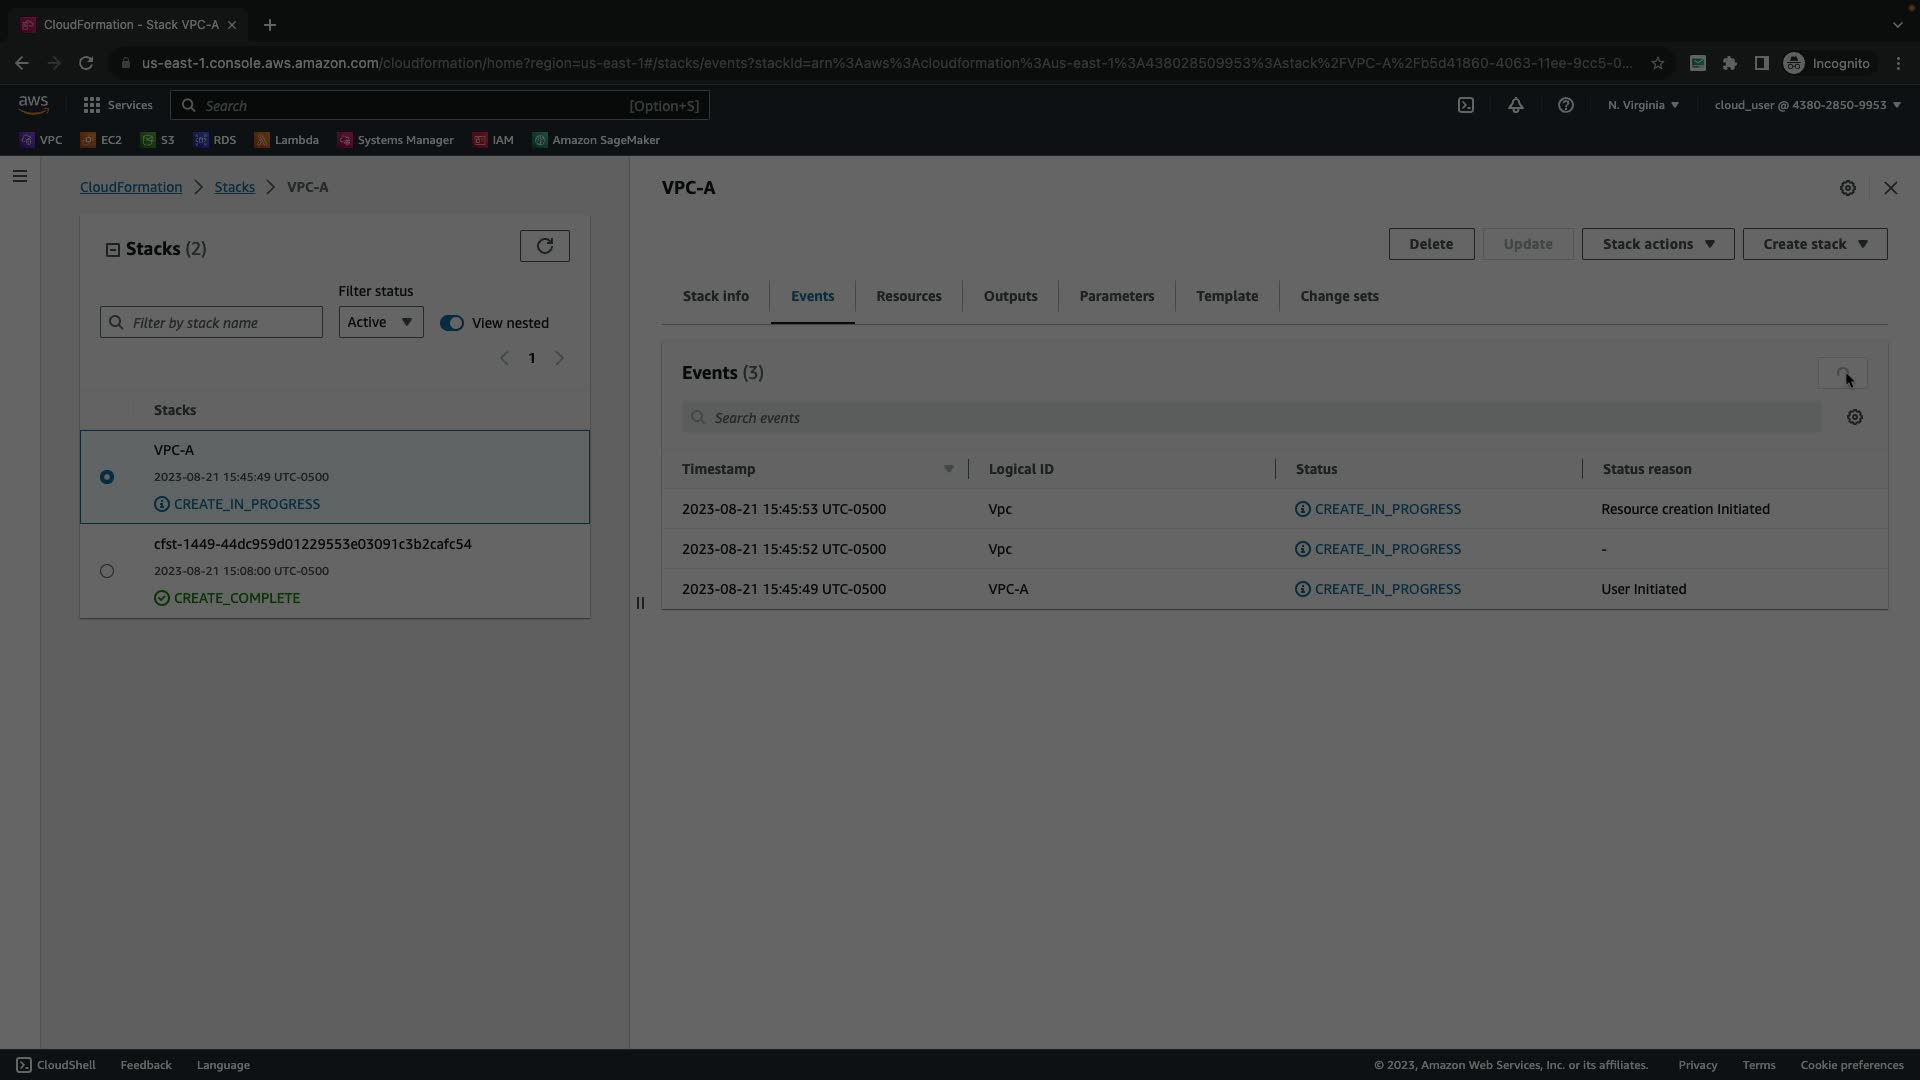Open the Create stack dropdown
Viewport: 1920px width, 1080px height.
(x=1814, y=244)
